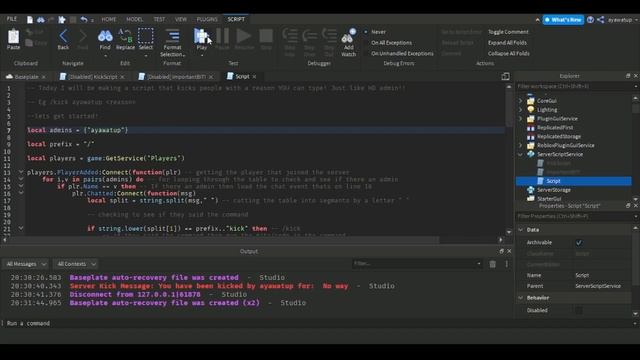Click the split-view icon above the script editor
This screenshot has height=360, width=640.
(x=505, y=76)
